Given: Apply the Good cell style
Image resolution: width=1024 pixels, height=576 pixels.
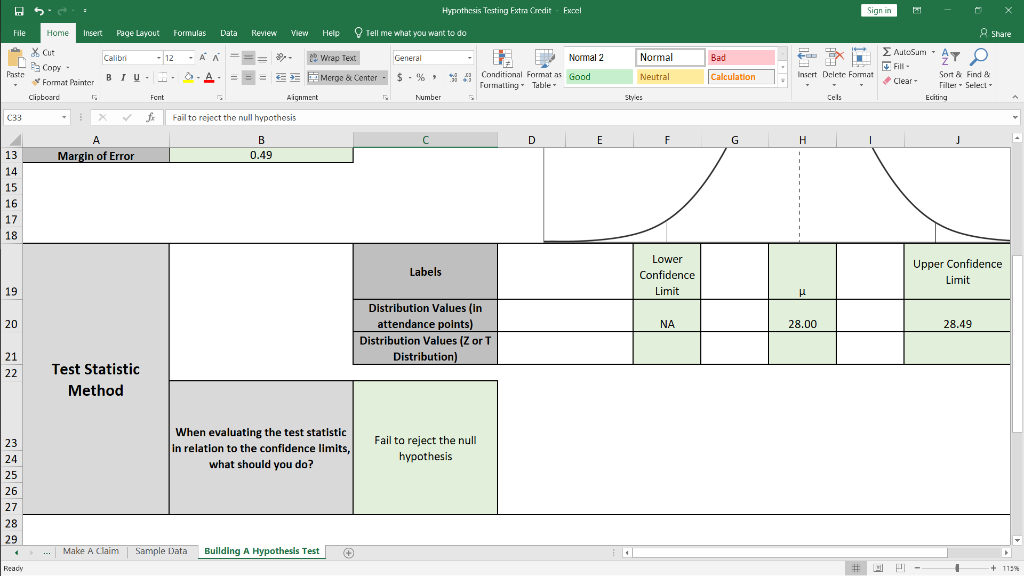Looking at the screenshot, I should click(x=599, y=77).
